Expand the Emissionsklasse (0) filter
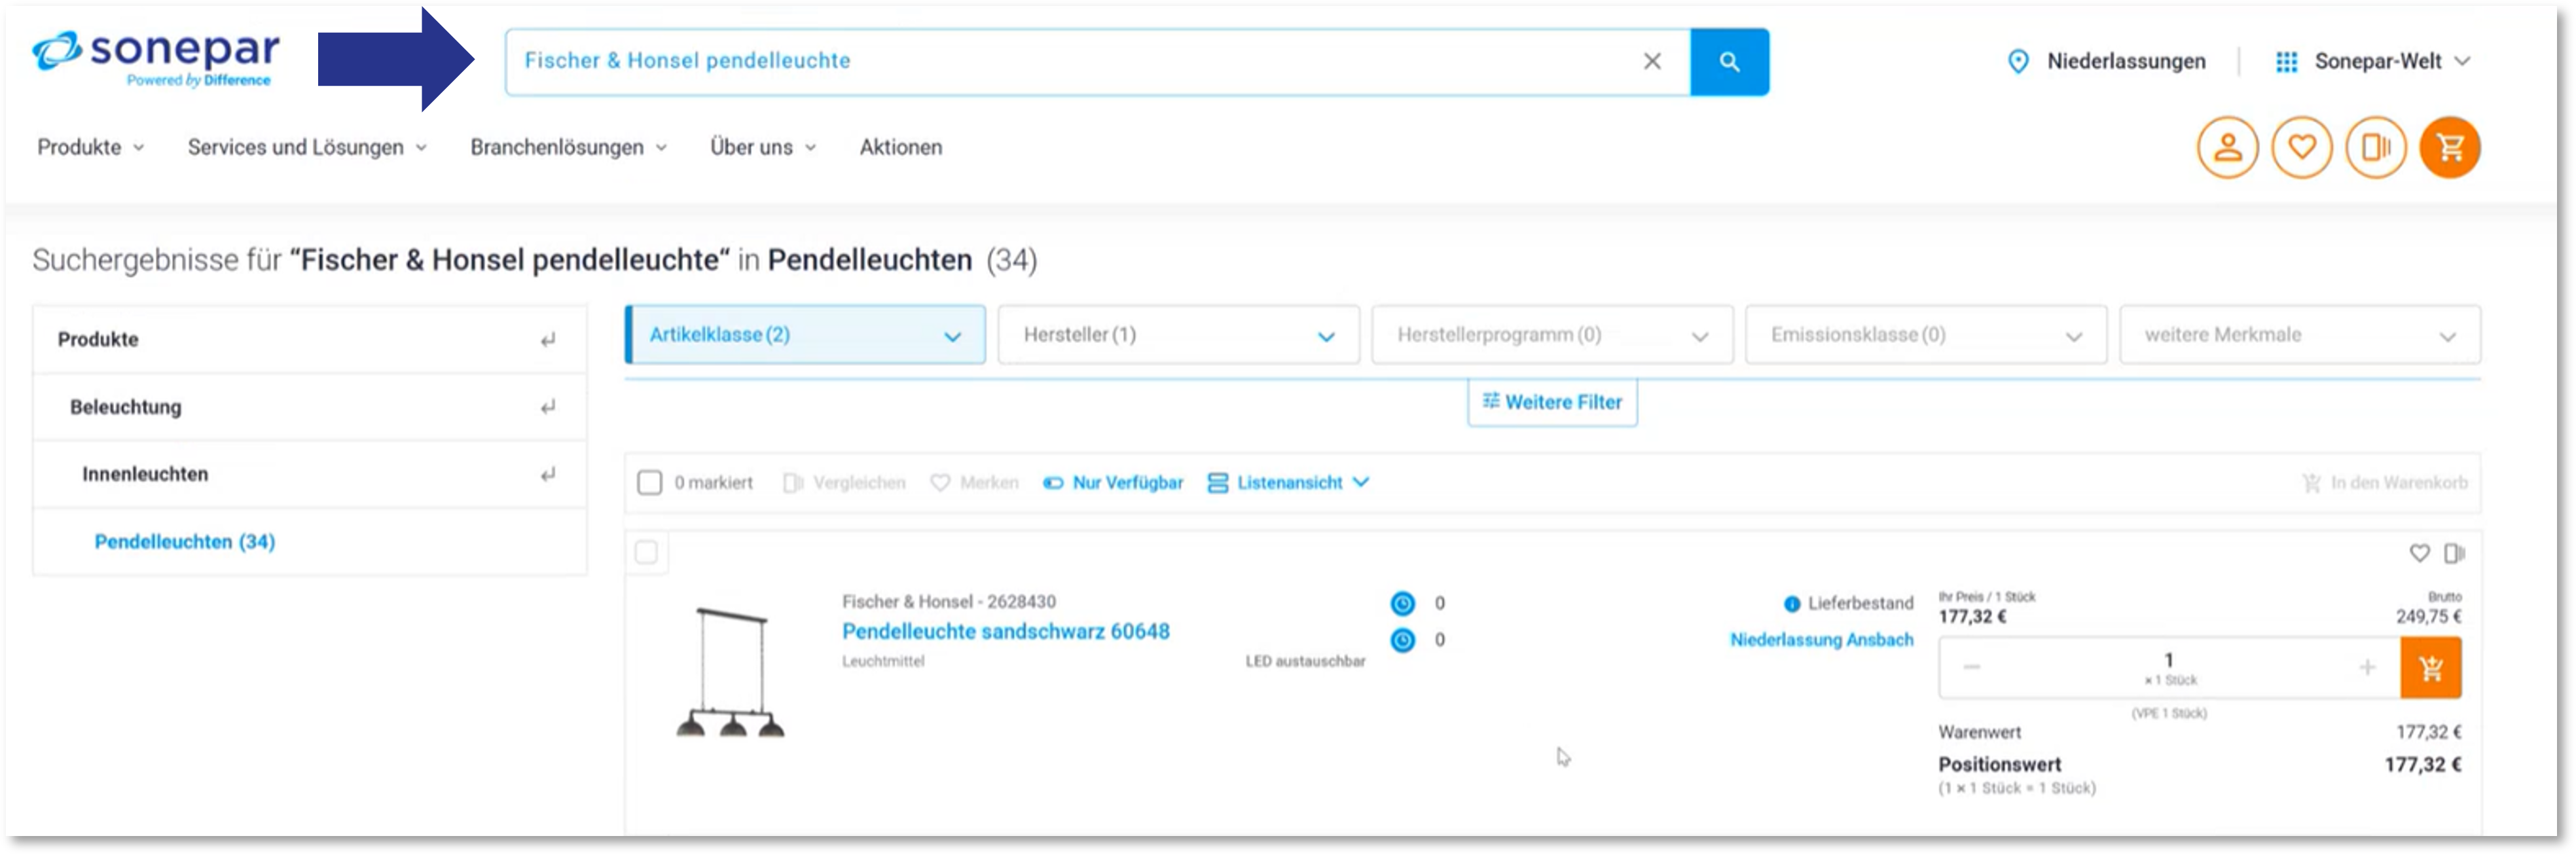This screenshot has height=855, width=2576. (1926, 335)
